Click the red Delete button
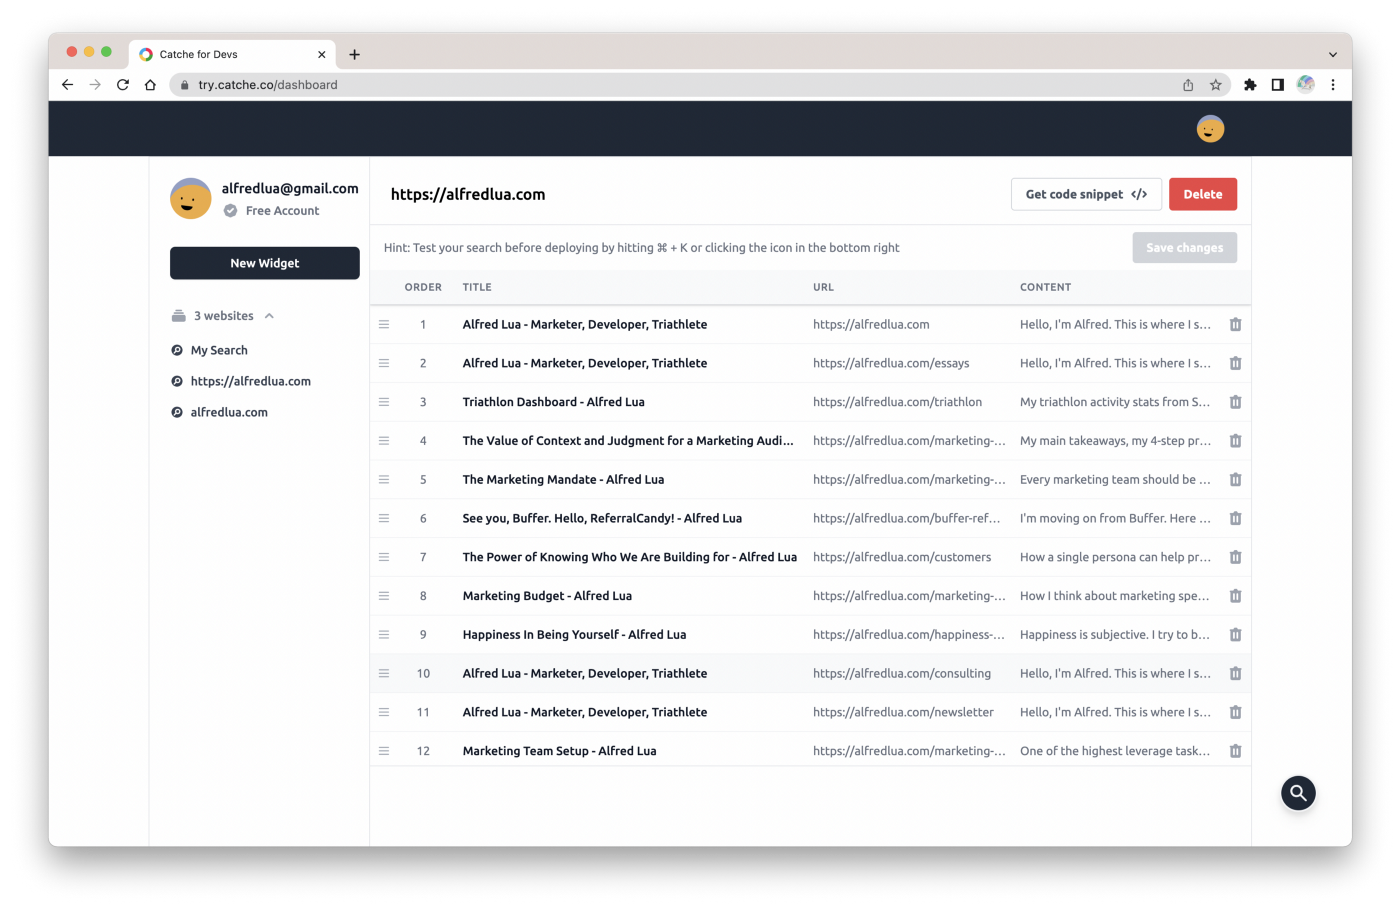Screen dimensions: 1400x910 coord(1203,194)
